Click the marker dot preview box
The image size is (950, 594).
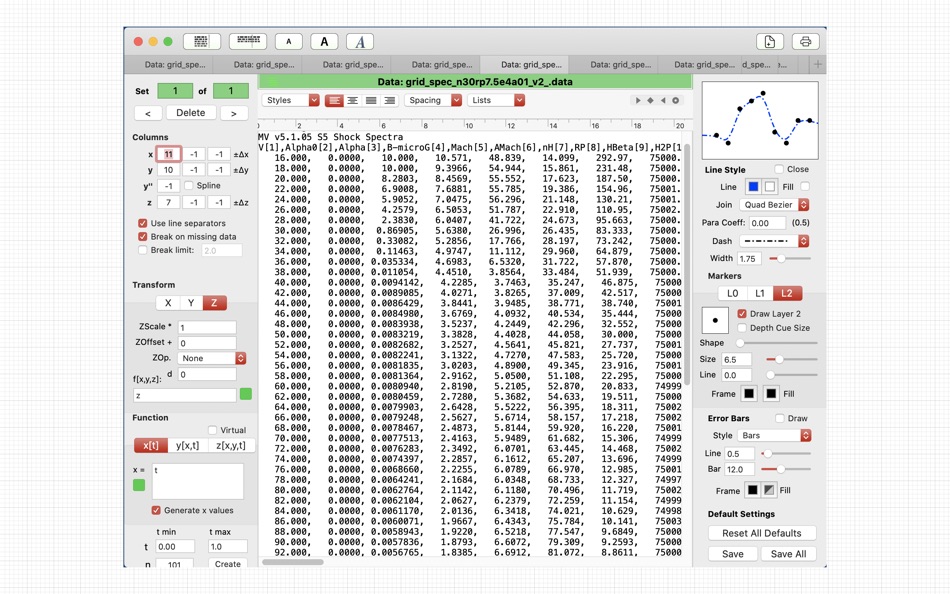pyautogui.click(x=715, y=320)
